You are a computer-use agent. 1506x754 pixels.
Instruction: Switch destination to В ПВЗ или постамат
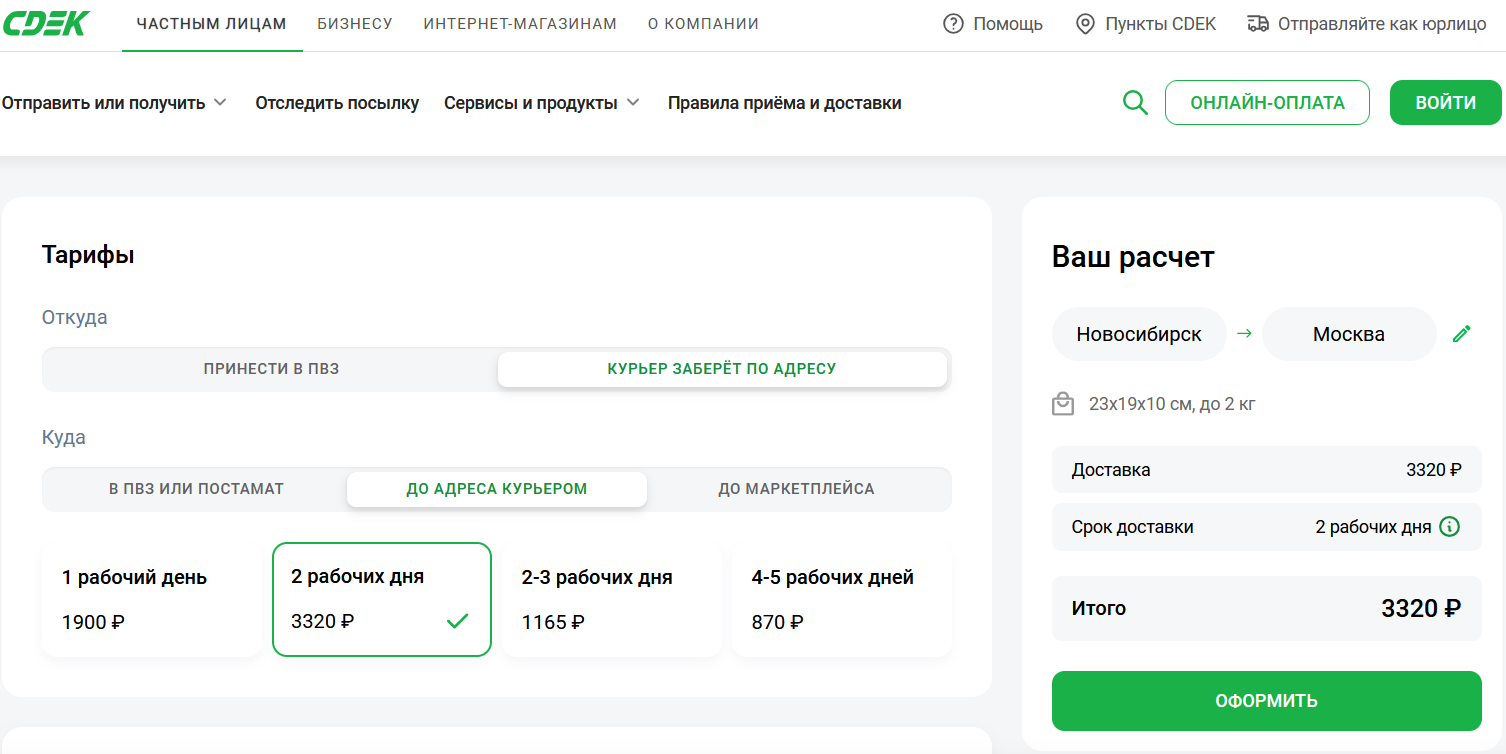196,489
